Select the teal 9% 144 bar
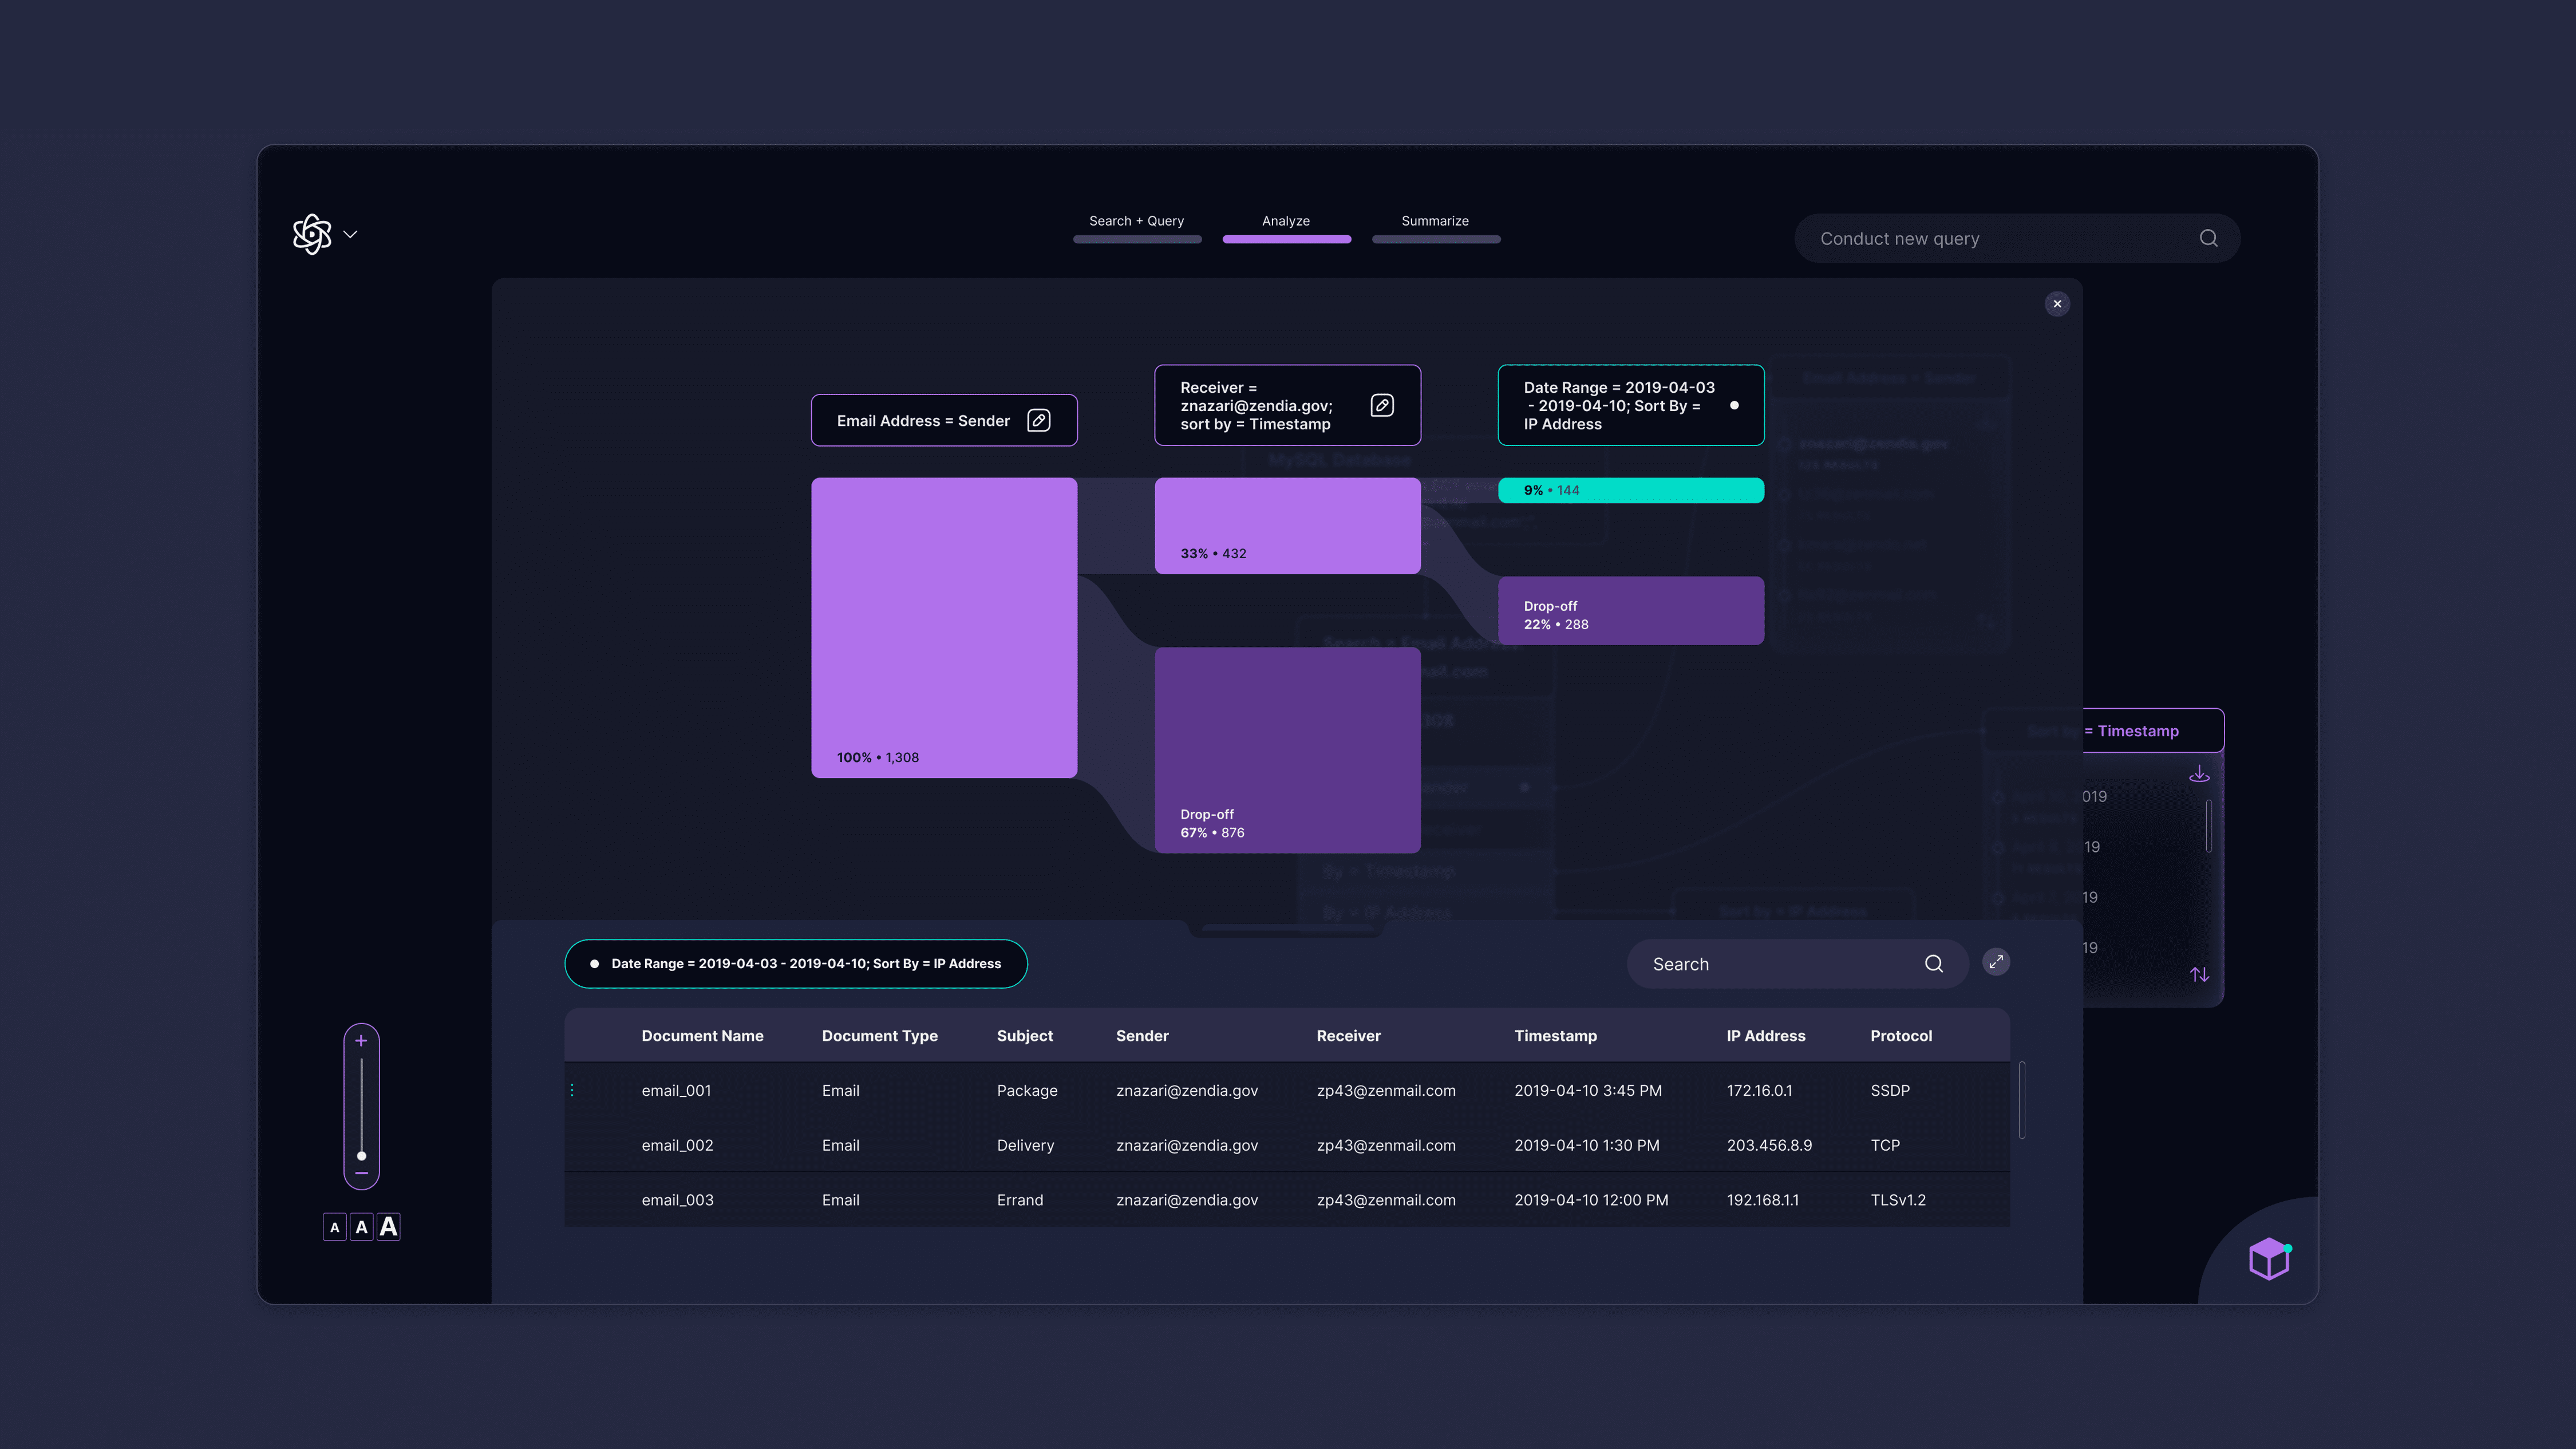Viewport: 2576px width, 1449px height. [x=1630, y=490]
